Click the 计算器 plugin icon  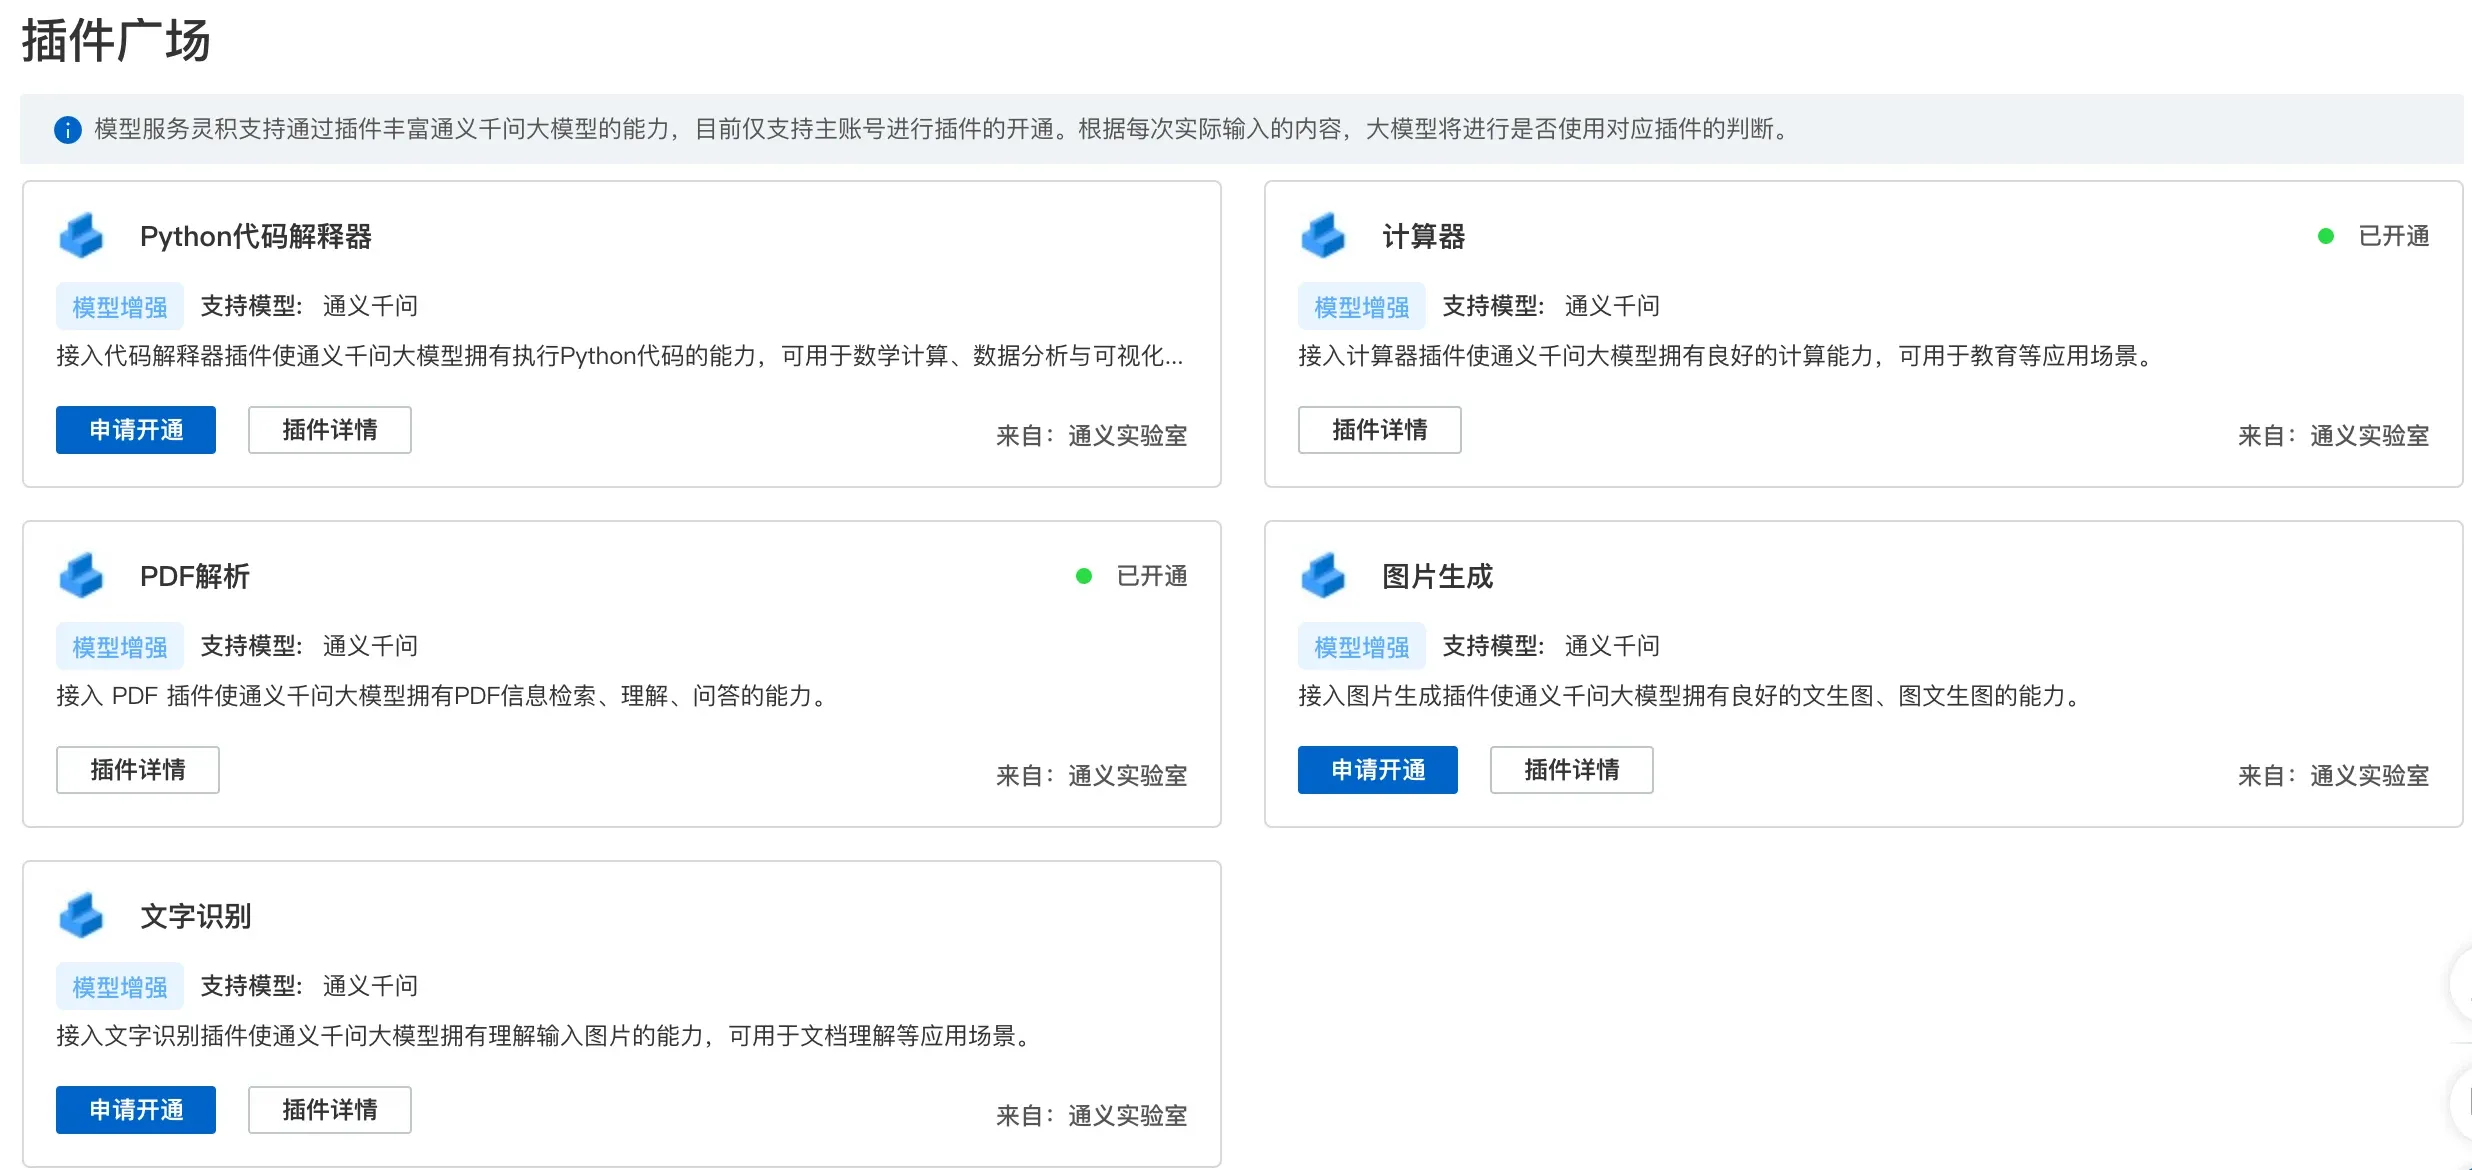(1323, 235)
